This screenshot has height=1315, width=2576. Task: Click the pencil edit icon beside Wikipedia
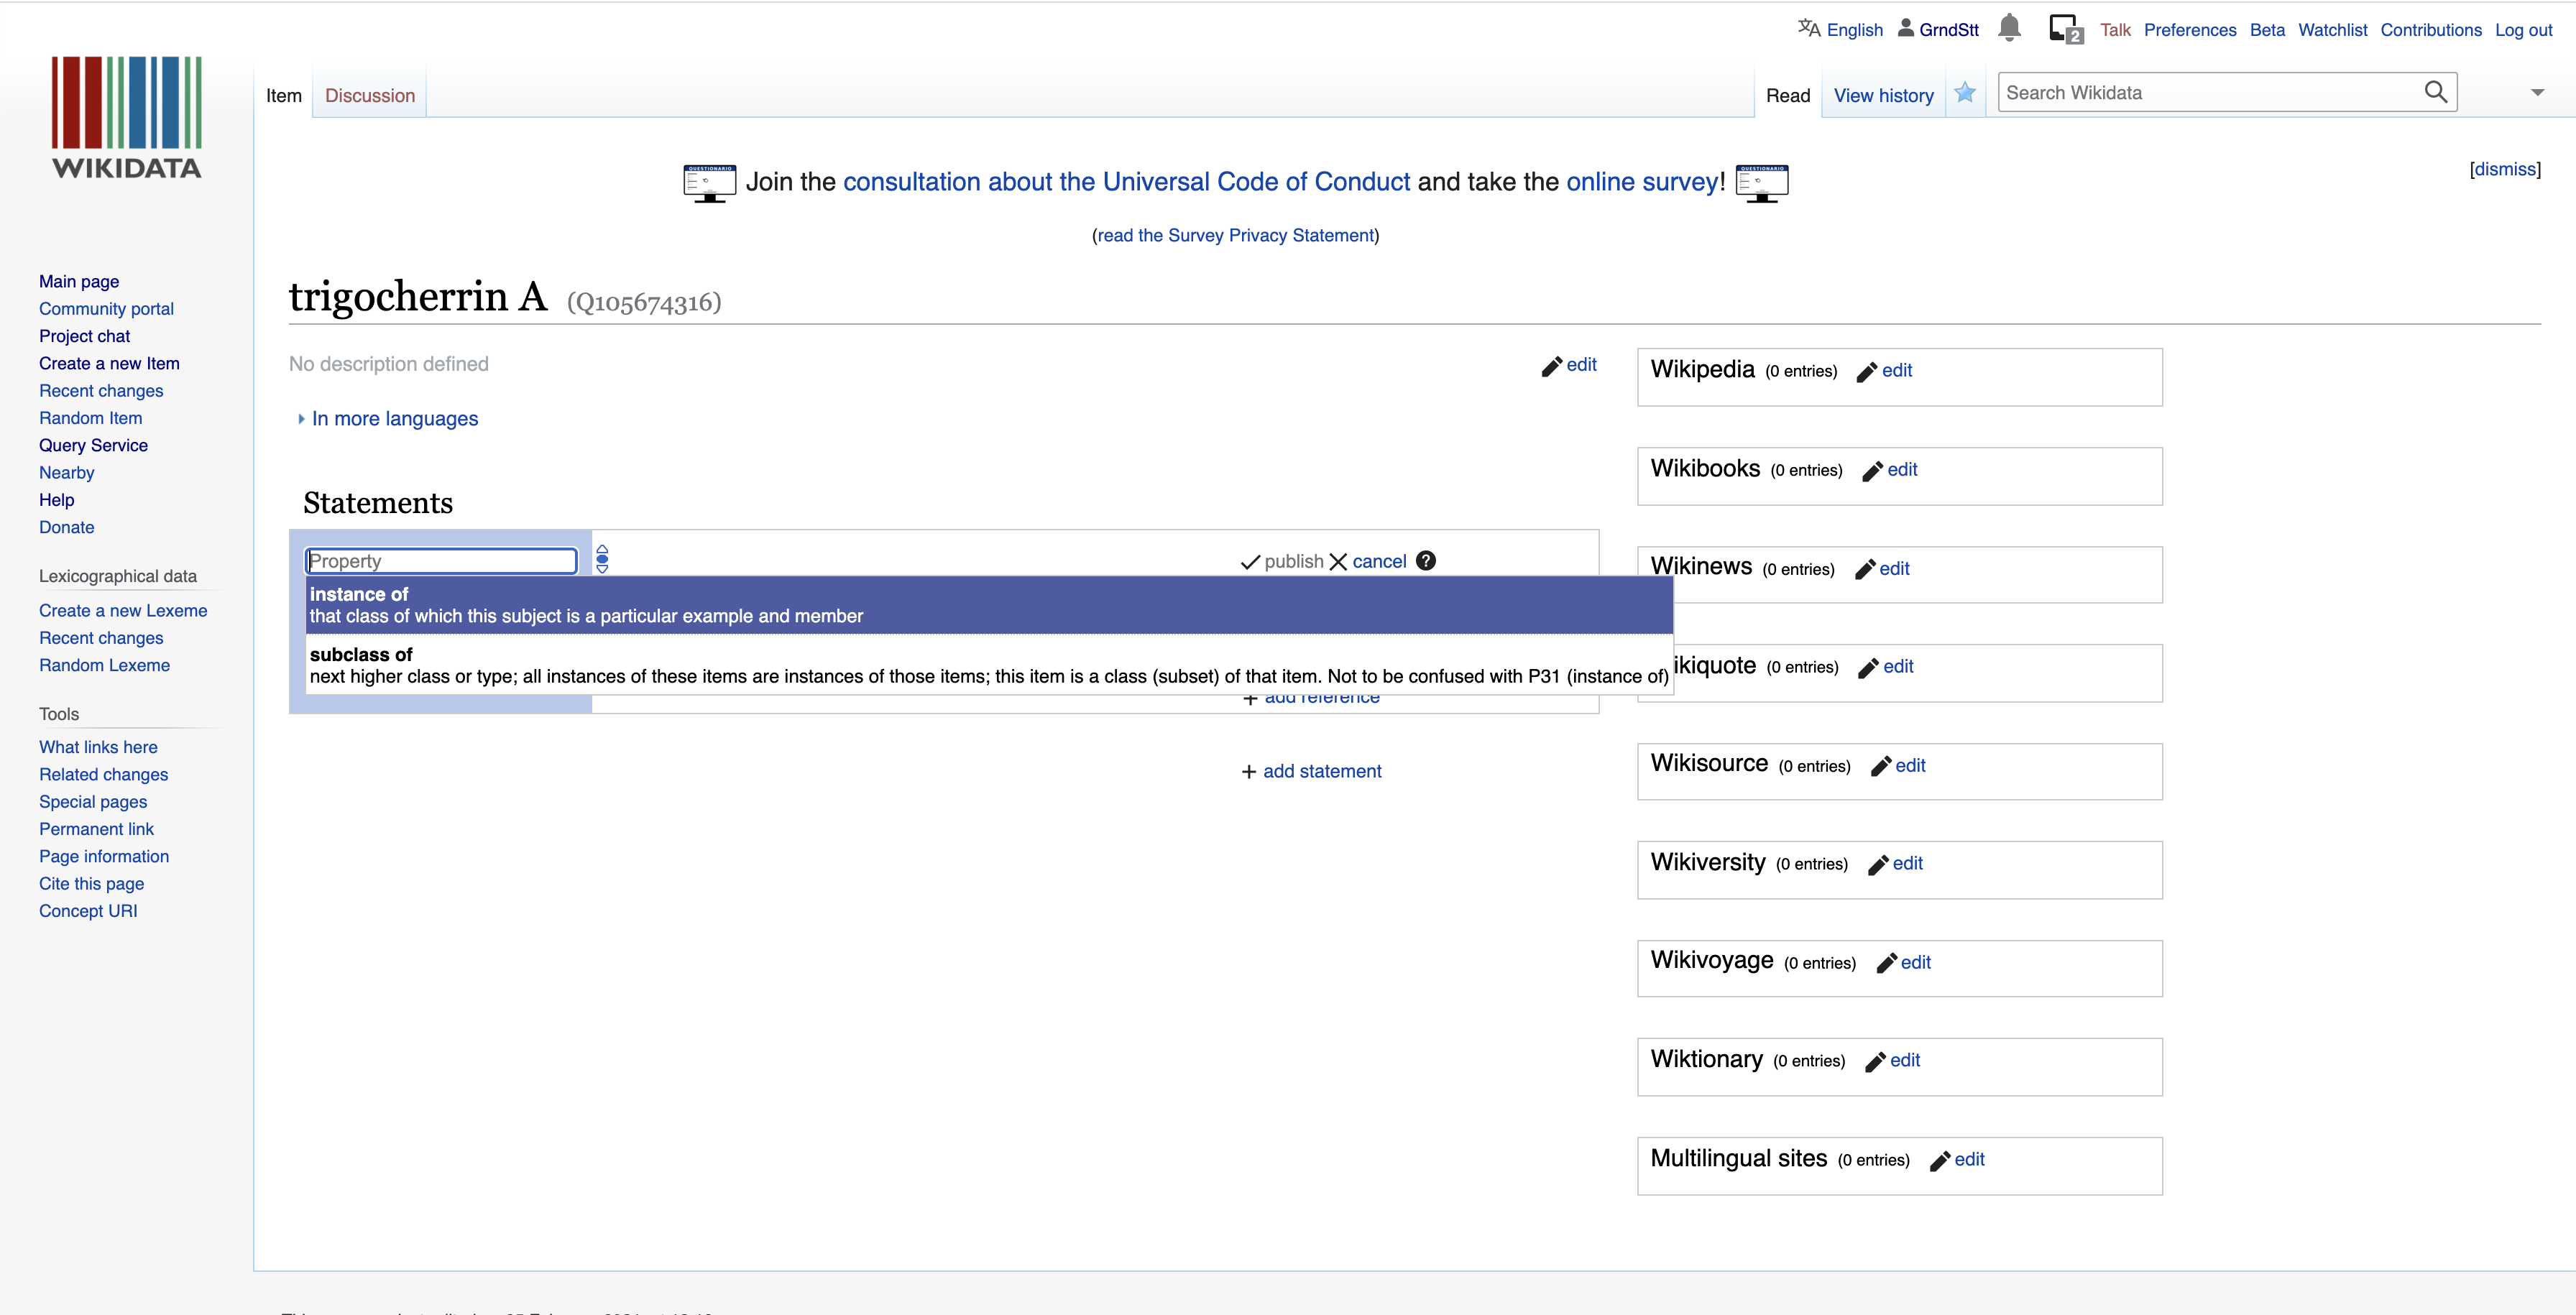pos(1866,372)
